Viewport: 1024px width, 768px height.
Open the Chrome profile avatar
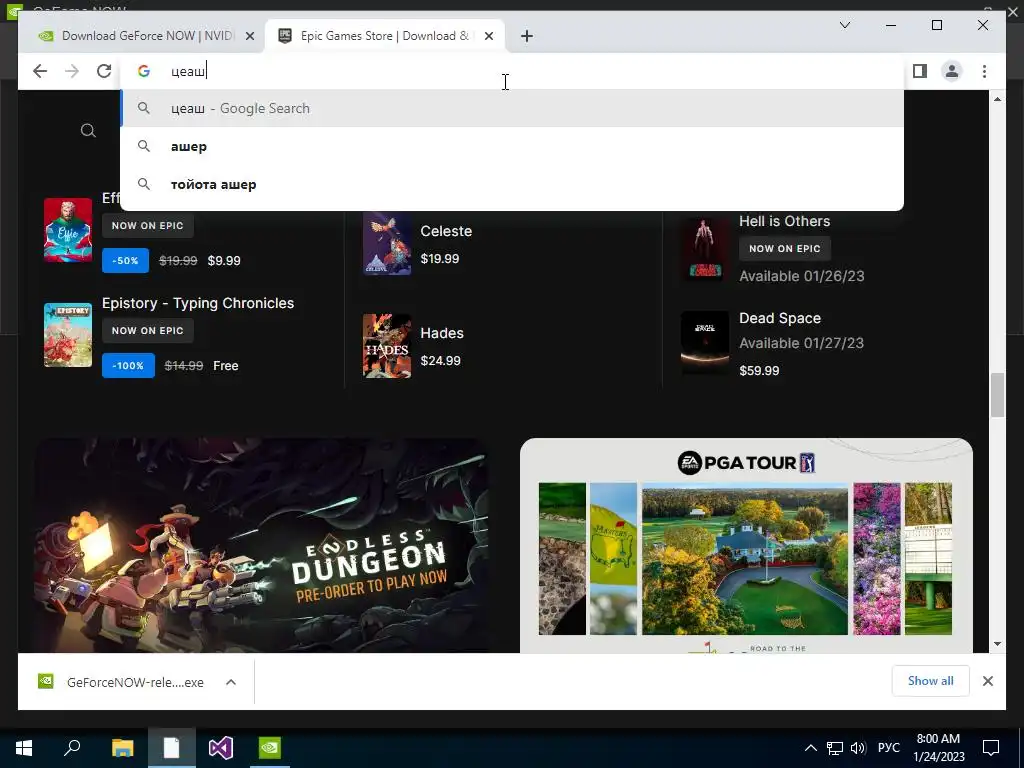pos(952,71)
